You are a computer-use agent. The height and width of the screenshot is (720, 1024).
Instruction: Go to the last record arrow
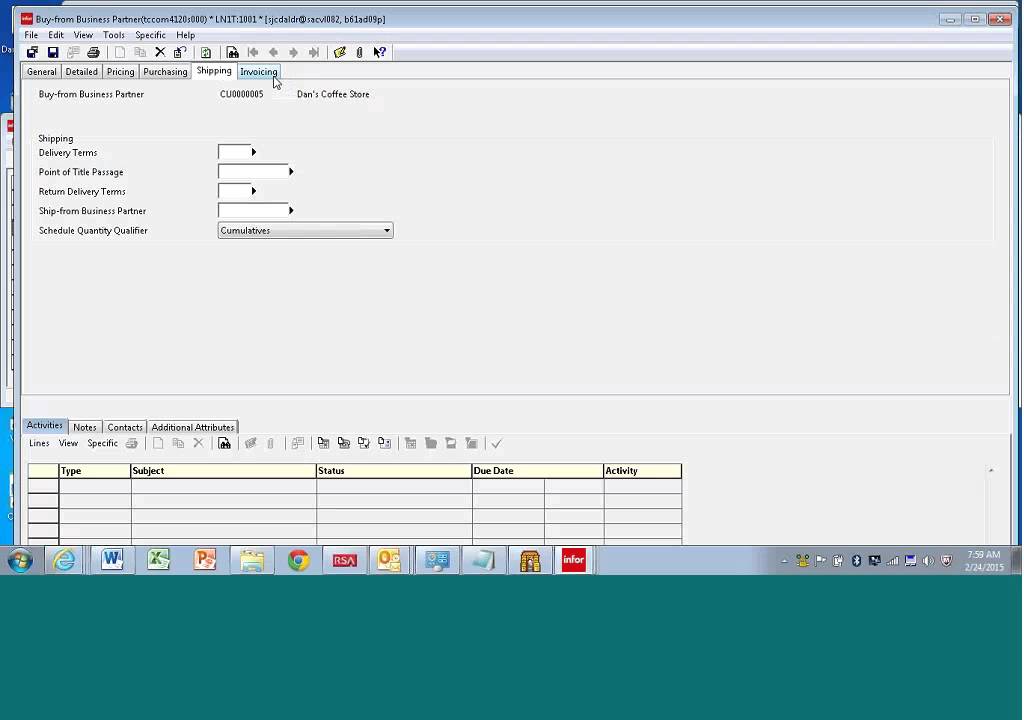314,52
